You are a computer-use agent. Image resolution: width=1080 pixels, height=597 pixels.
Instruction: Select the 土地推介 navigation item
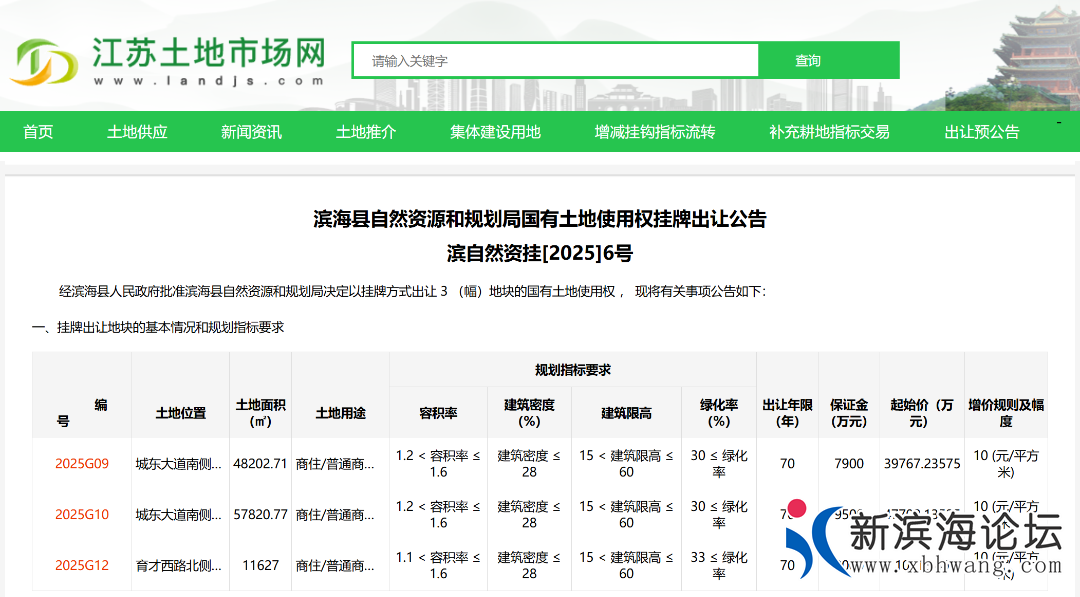(366, 132)
